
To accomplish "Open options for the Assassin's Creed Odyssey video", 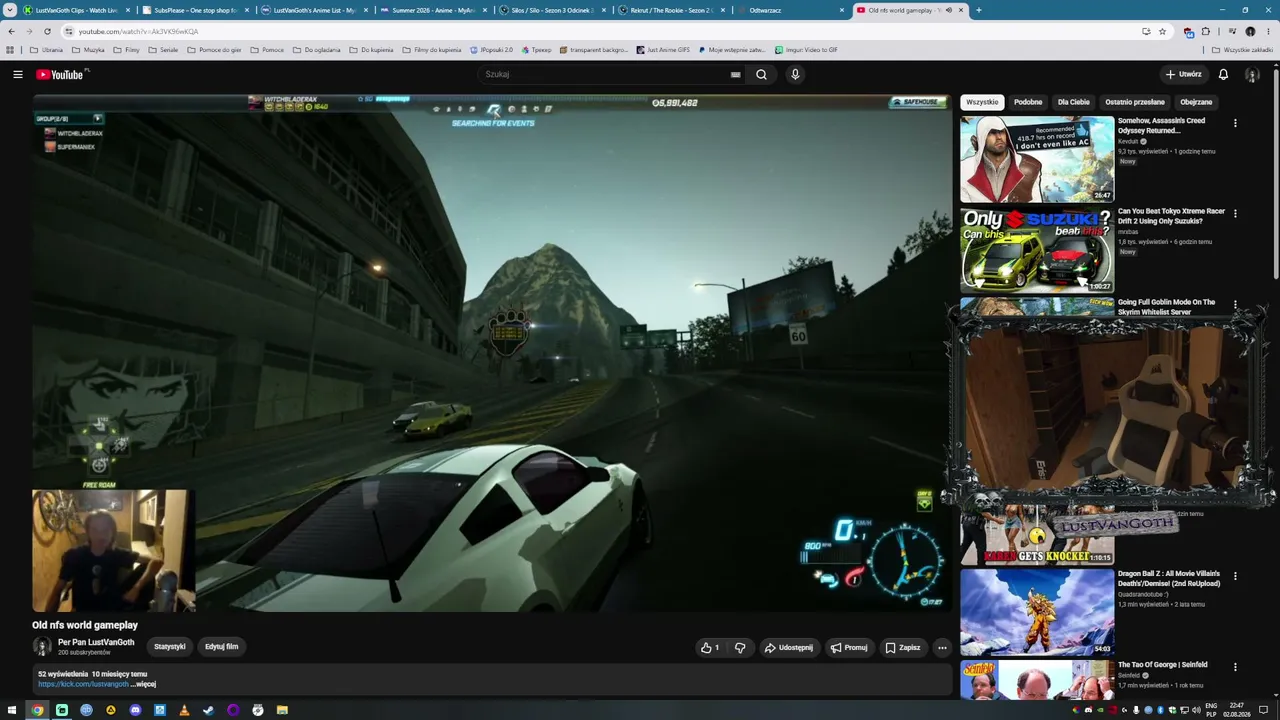I will 1235,123.
